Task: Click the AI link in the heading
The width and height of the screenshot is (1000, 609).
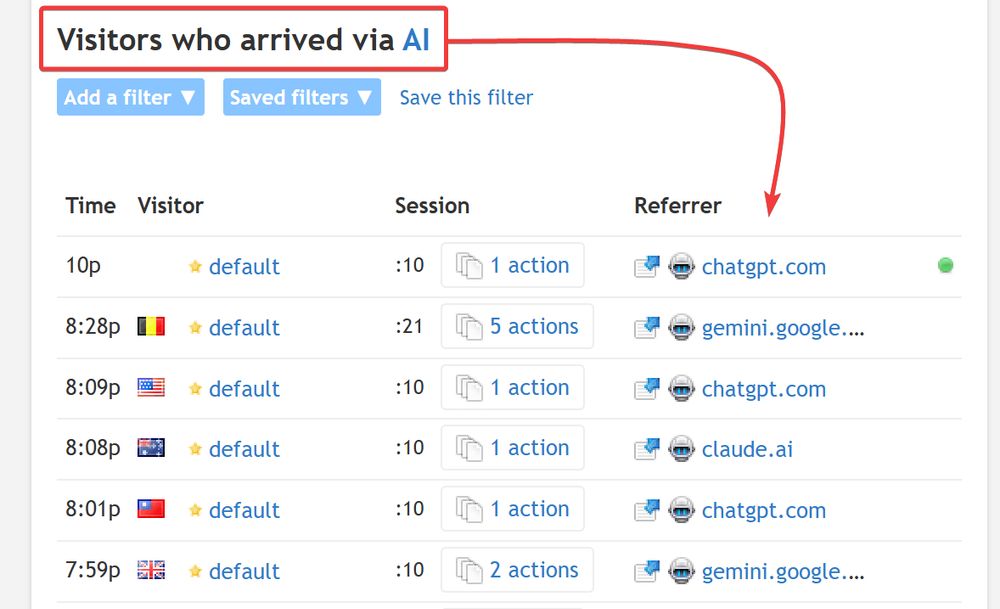Action: click(x=416, y=40)
